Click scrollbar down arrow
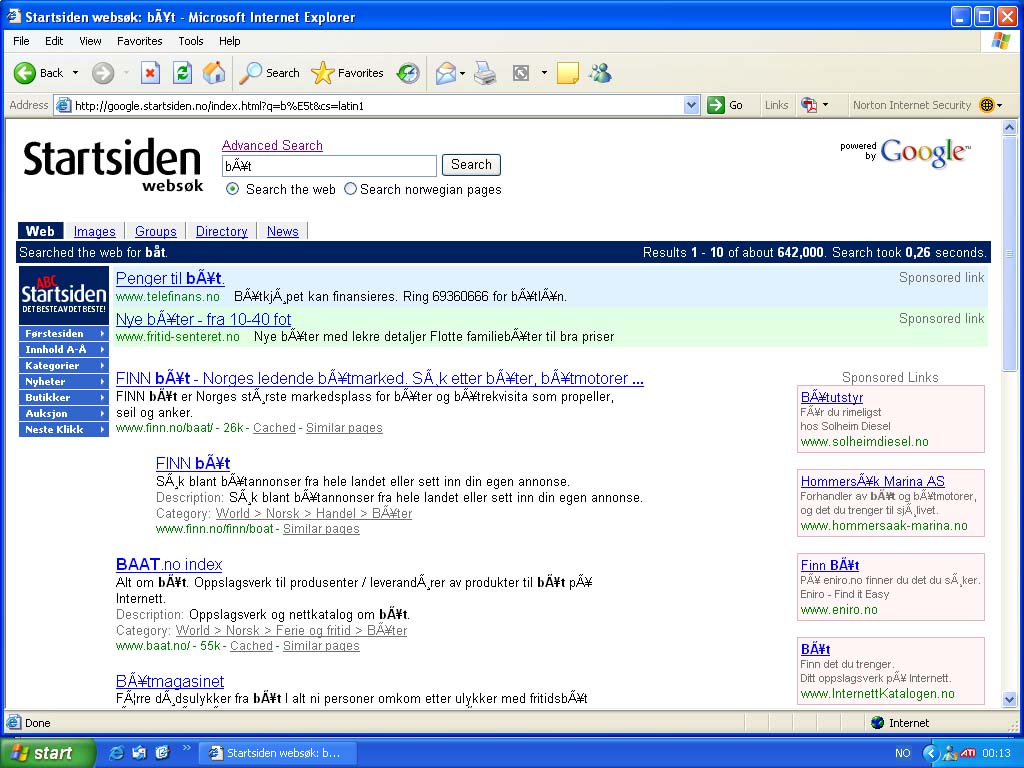Viewport: 1024px width, 768px height. click(1010, 699)
